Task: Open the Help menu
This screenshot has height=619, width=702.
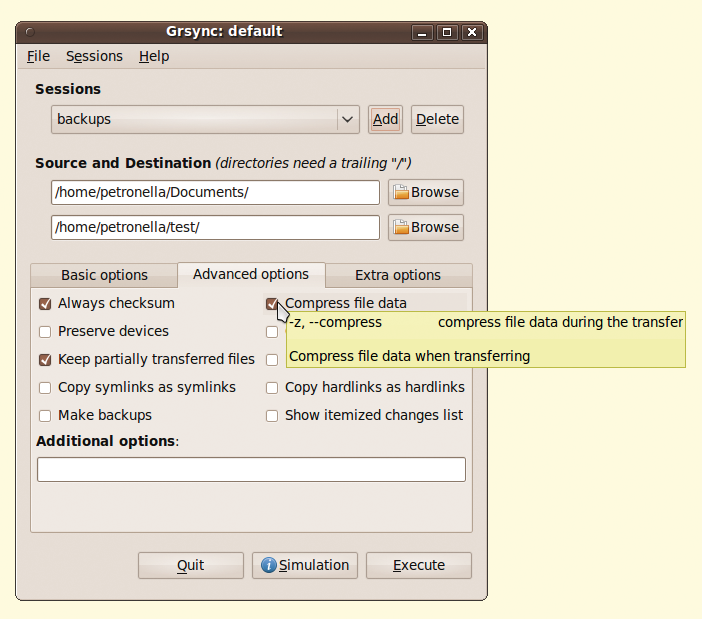Action: [154, 56]
